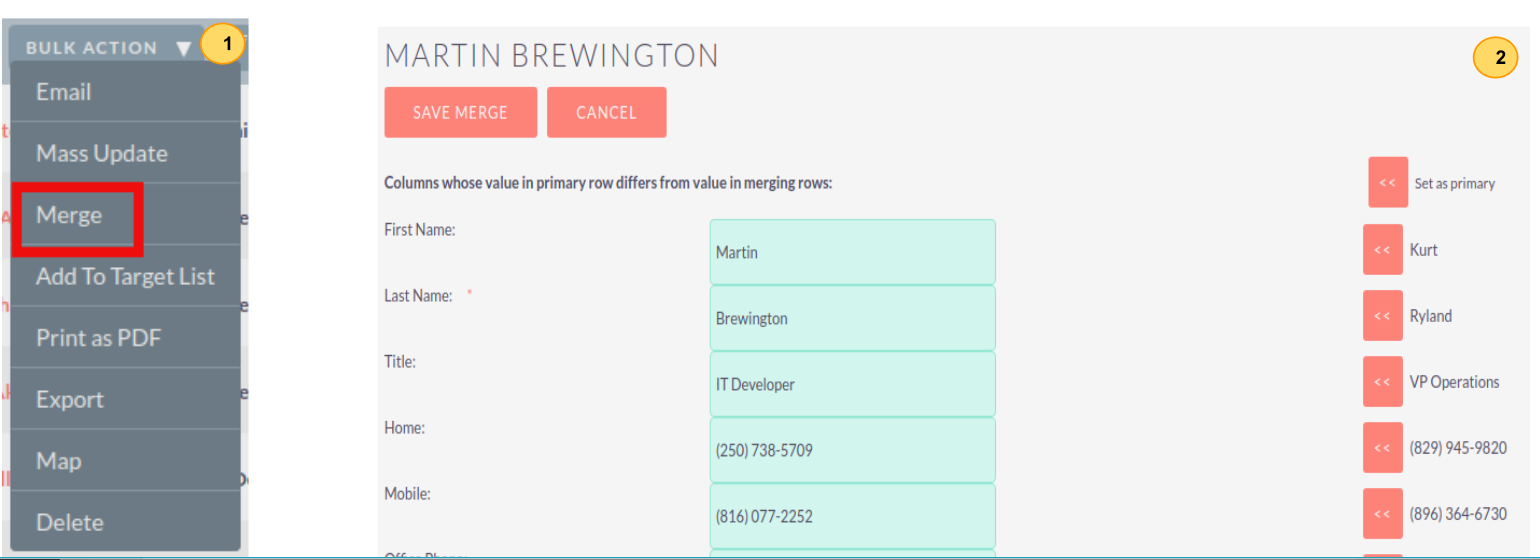Copy mobile (896) 364-6730 with arrow icon
This screenshot has height=560, width=1540.
[1382, 514]
